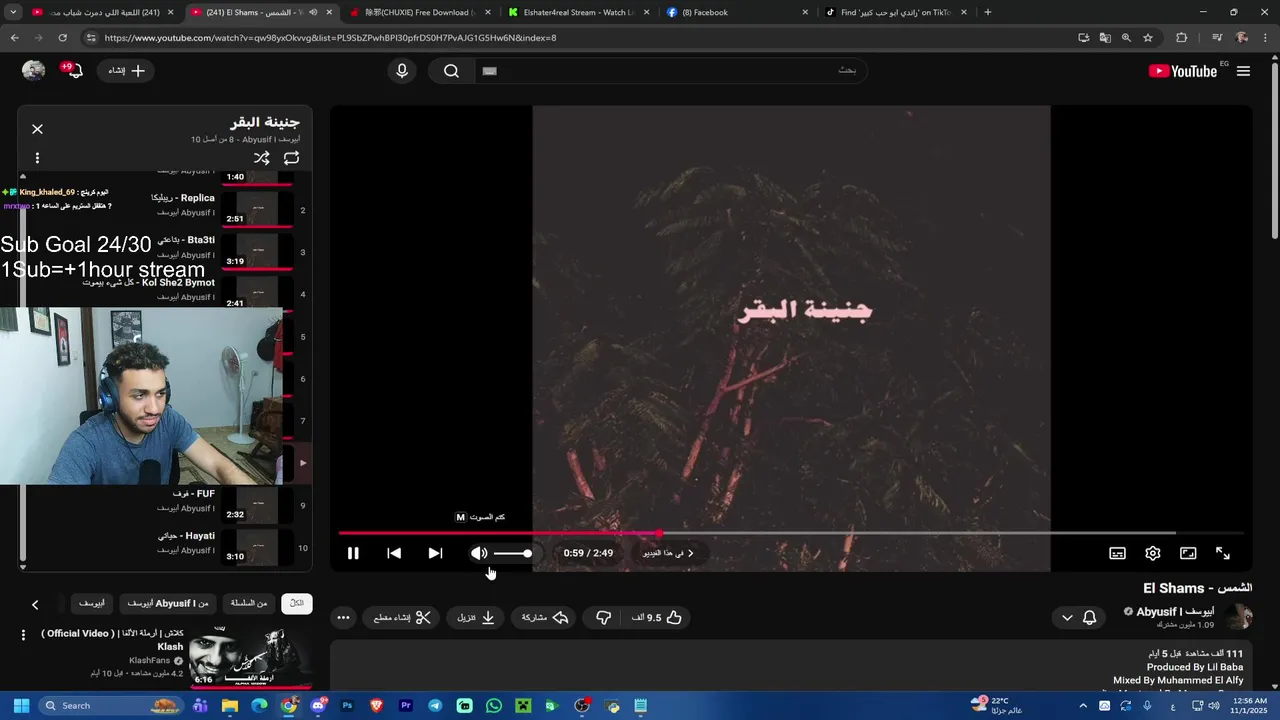Viewport: 1280px width, 720px height.
Task: Switch to theater mode view
Action: 1188,553
